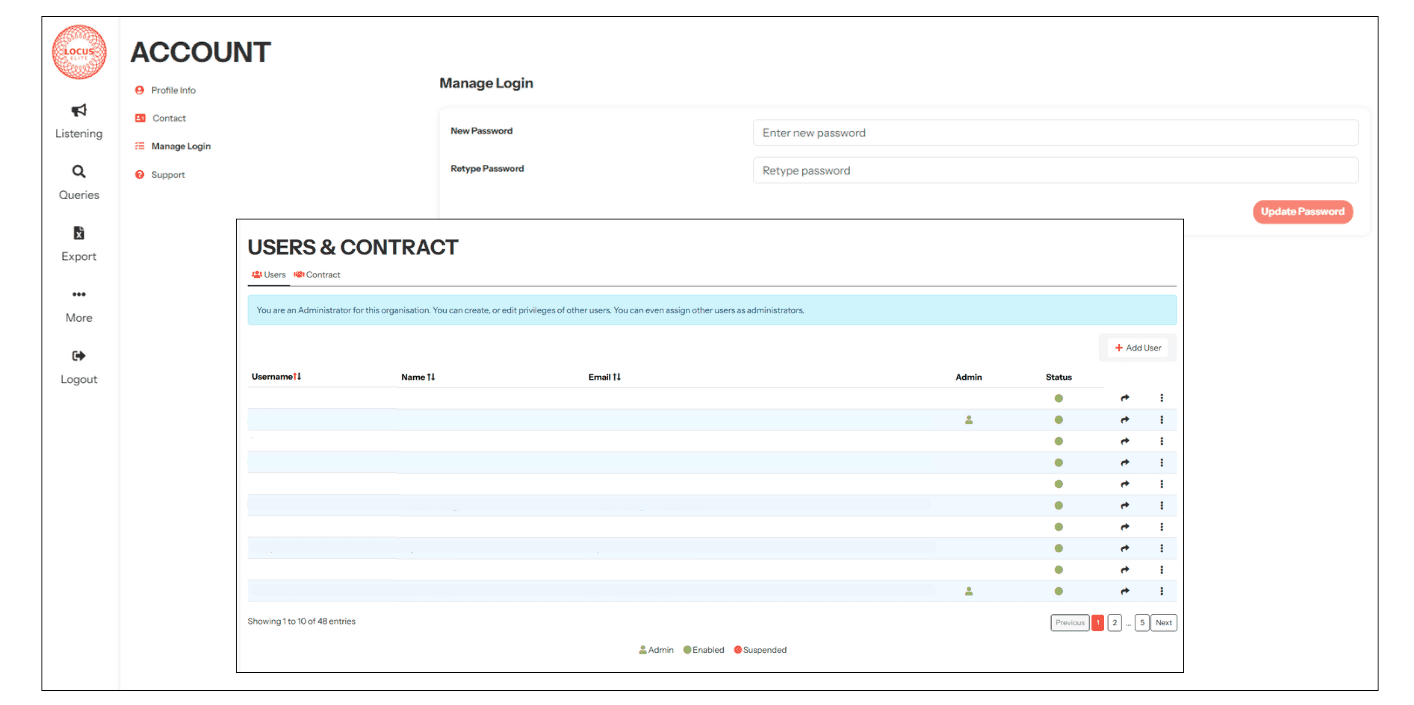
Task: Open Queries via magnifier icon
Action: (x=79, y=172)
